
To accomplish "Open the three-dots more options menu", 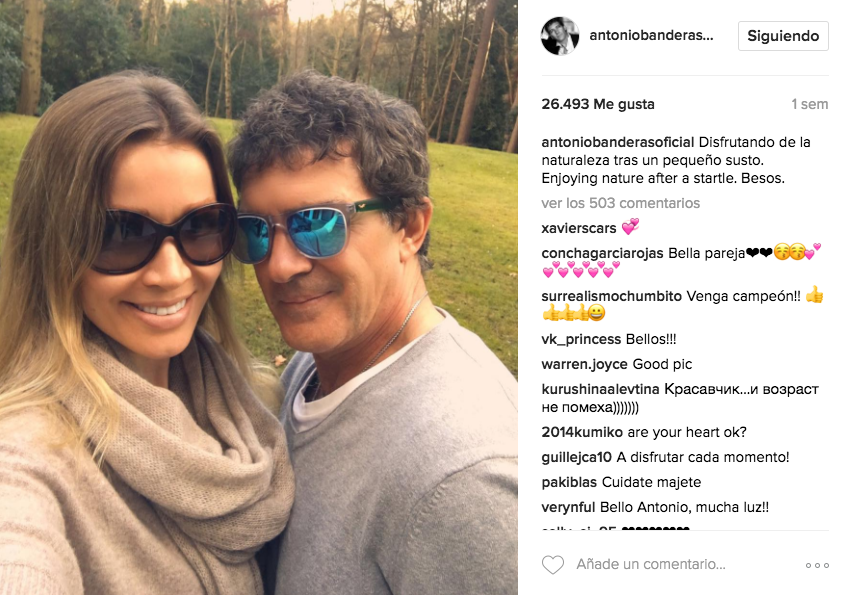I will (x=817, y=565).
